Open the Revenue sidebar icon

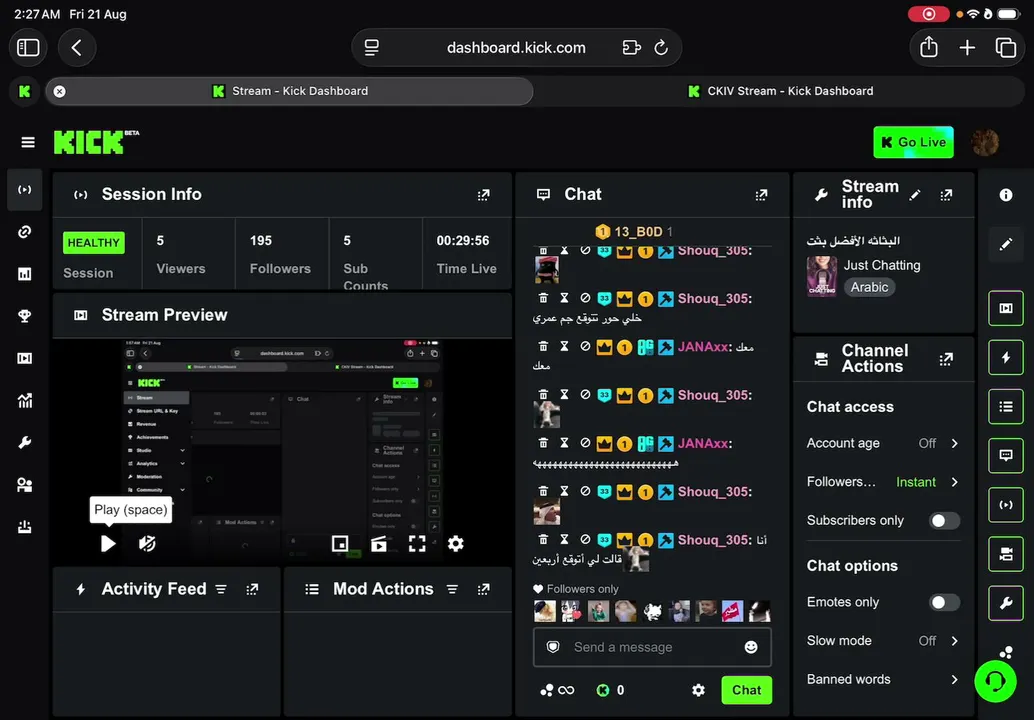pyautogui.click(x=24, y=274)
